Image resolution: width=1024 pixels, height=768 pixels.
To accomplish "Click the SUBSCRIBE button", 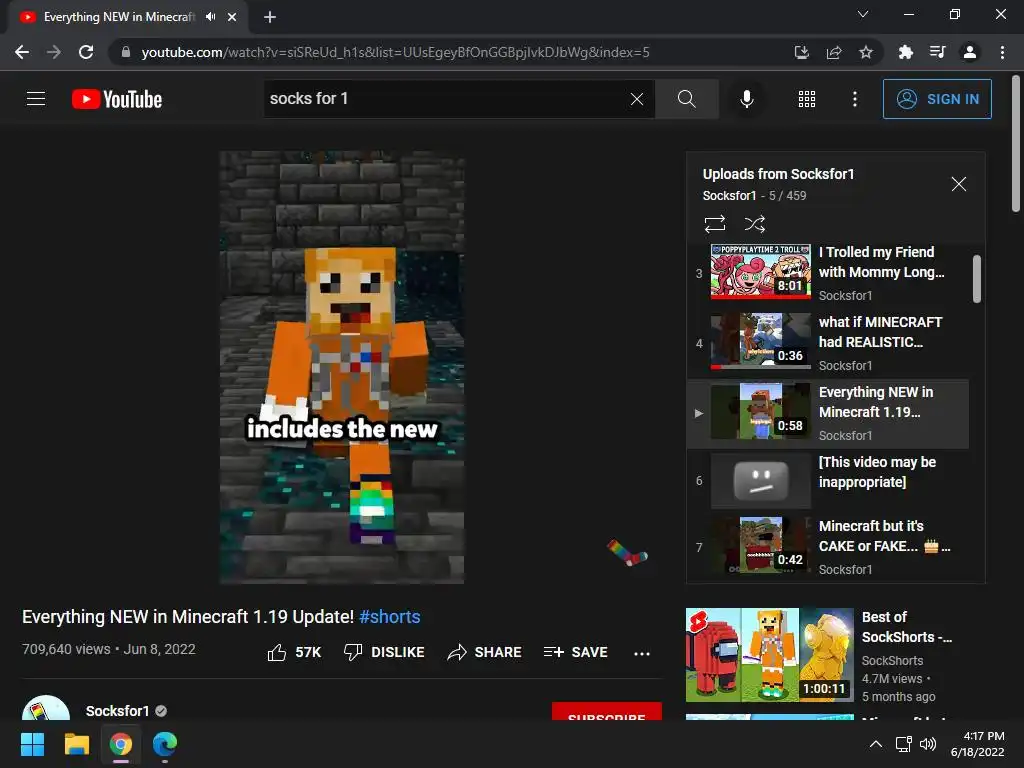I will (x=607, y=712).
